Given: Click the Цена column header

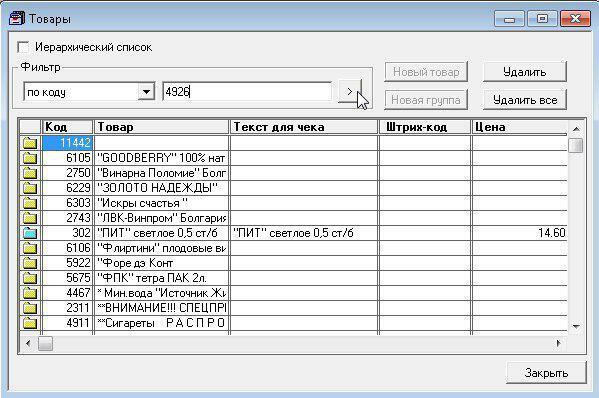Looking at the screenshot, I should pos(520,127).
